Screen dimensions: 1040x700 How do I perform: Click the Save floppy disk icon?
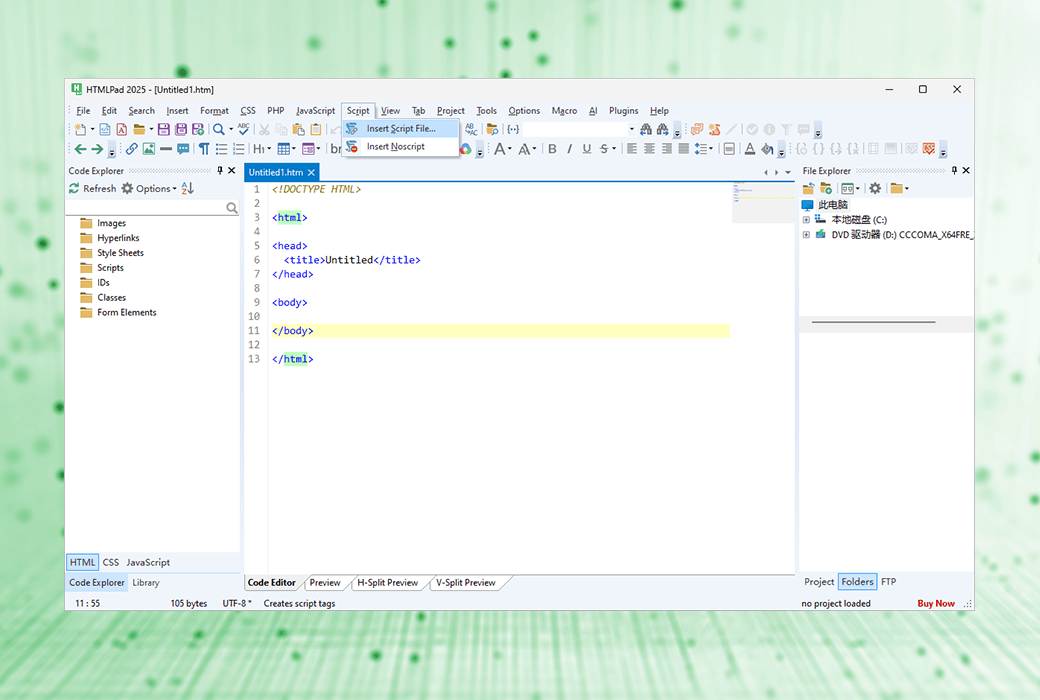click(164, 129)
